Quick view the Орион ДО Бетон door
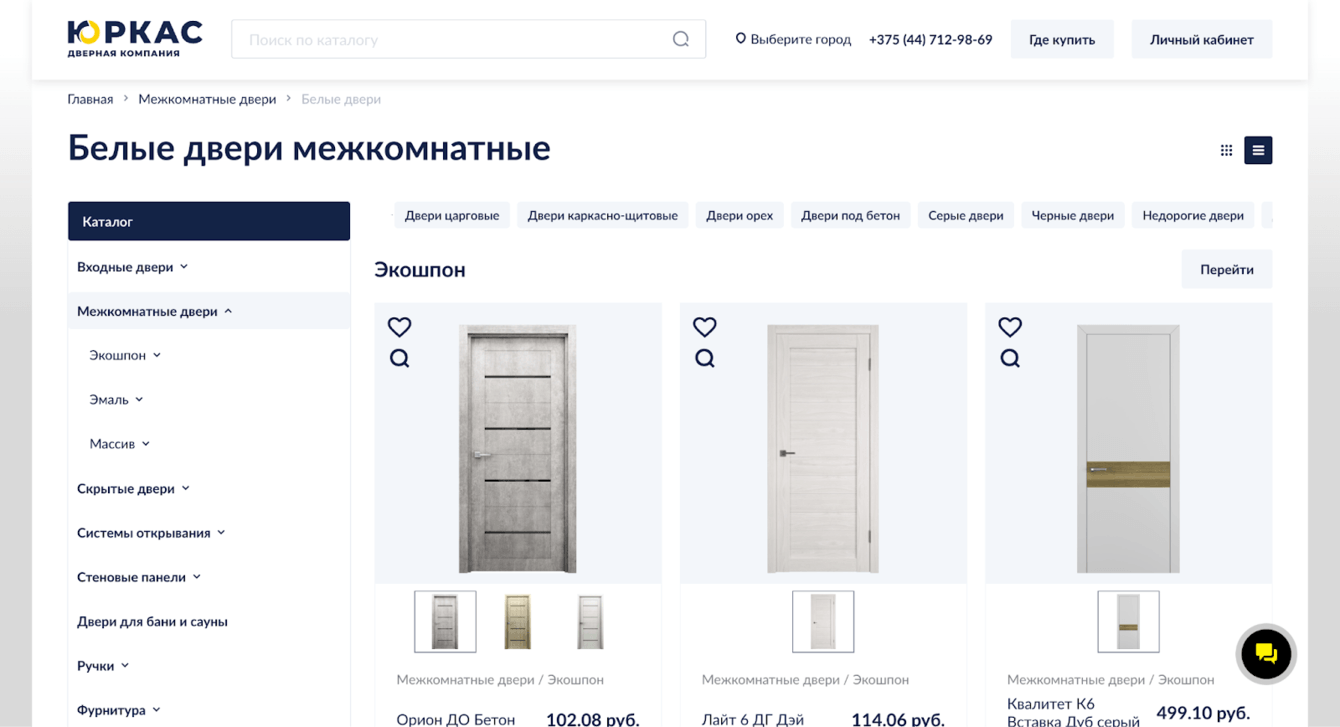Screen dimensions: 1340x727 click(x=399, y=358)
